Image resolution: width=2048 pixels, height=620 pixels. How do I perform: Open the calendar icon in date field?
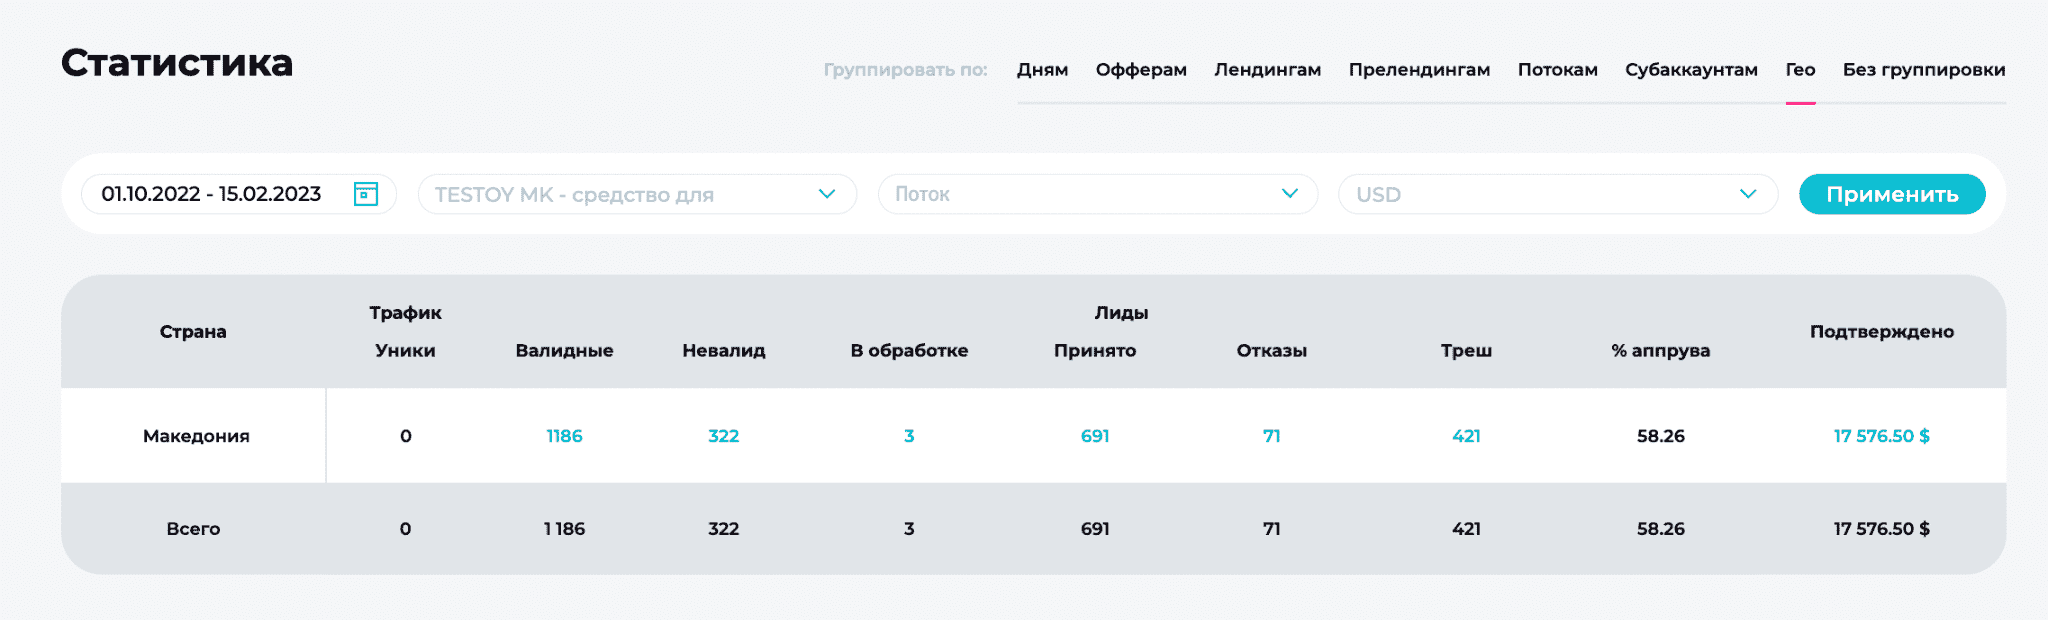pyautogui.click(x=366, y=194)
